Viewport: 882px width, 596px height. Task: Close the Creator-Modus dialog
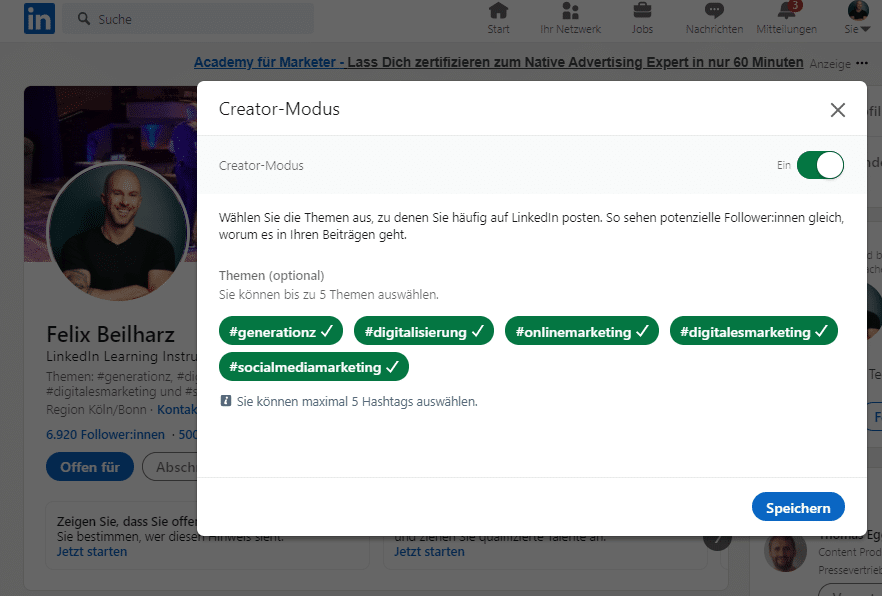838,110
